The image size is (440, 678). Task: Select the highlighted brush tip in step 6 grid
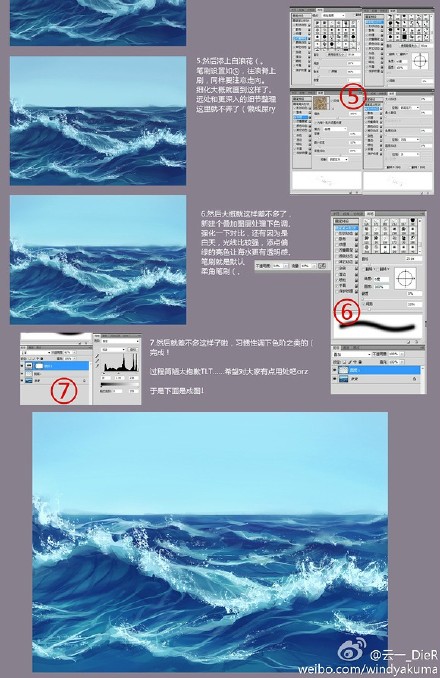pos(385,249)
